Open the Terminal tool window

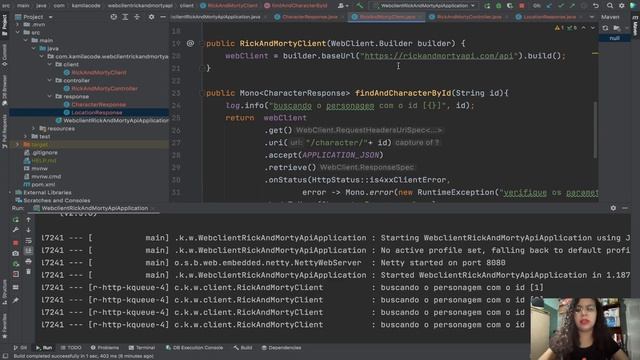142,348
